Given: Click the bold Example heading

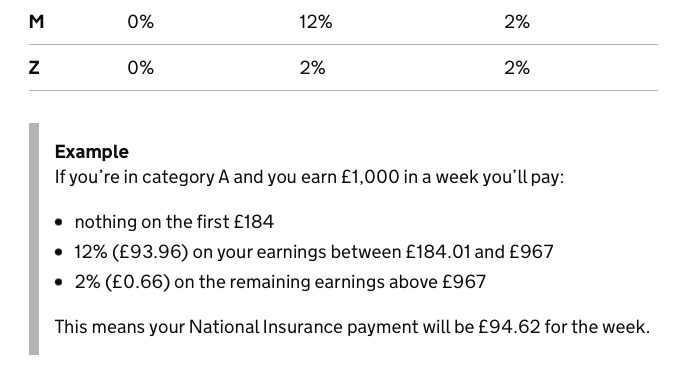Looking at the screenshot, I should point(92,152).
